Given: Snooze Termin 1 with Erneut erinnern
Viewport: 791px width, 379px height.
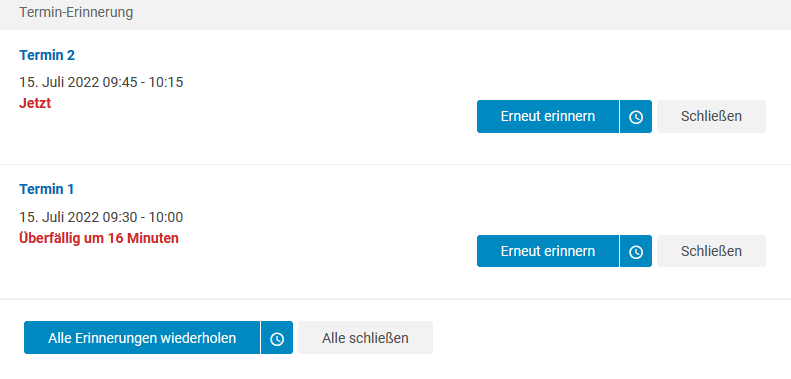Looking at the screenshot, I should pyautogui.click(x=548, y=251).
